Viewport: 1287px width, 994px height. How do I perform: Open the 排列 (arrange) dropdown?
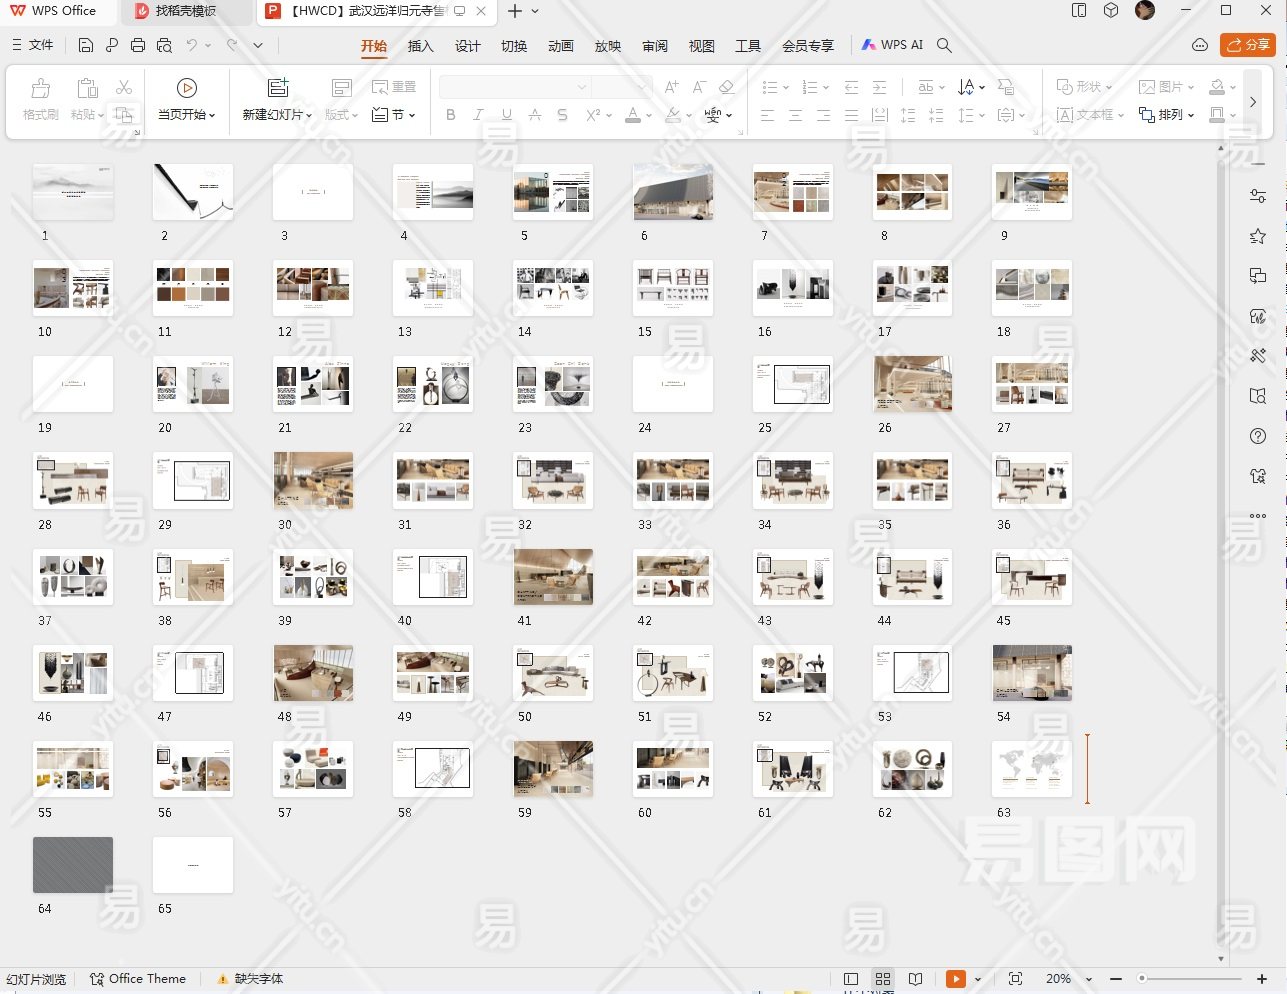tap(1167, 115)
